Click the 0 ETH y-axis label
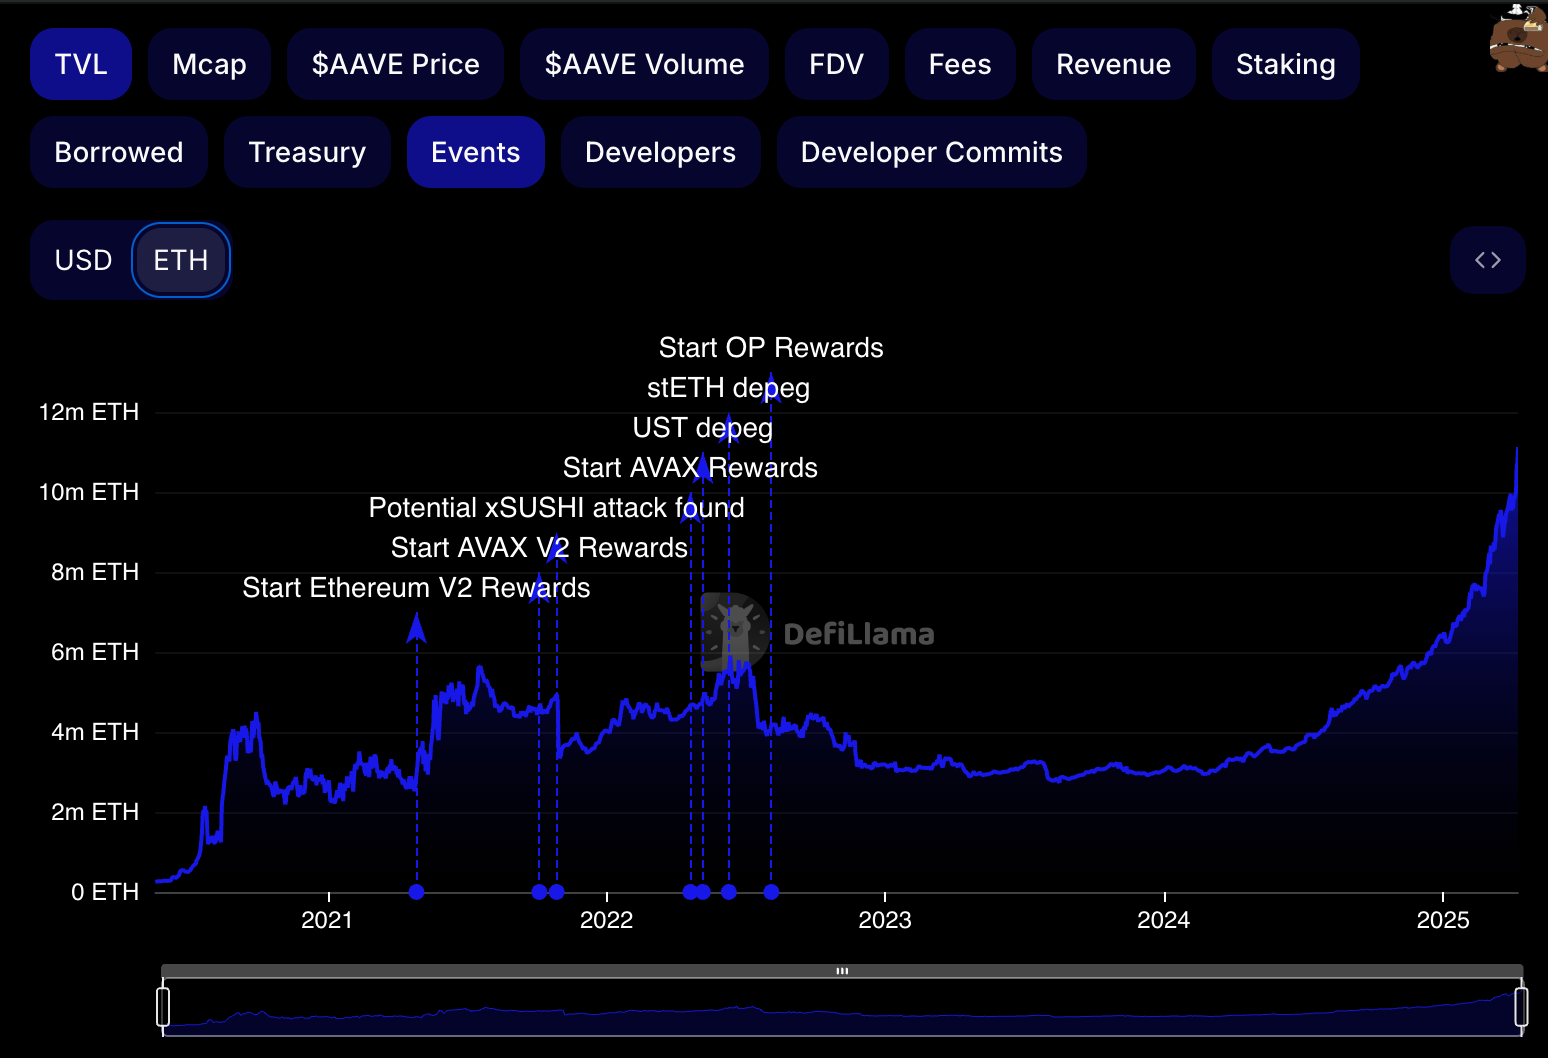Image resolution: width=1548 pixels, height=1058 pixels. [105, 892]
